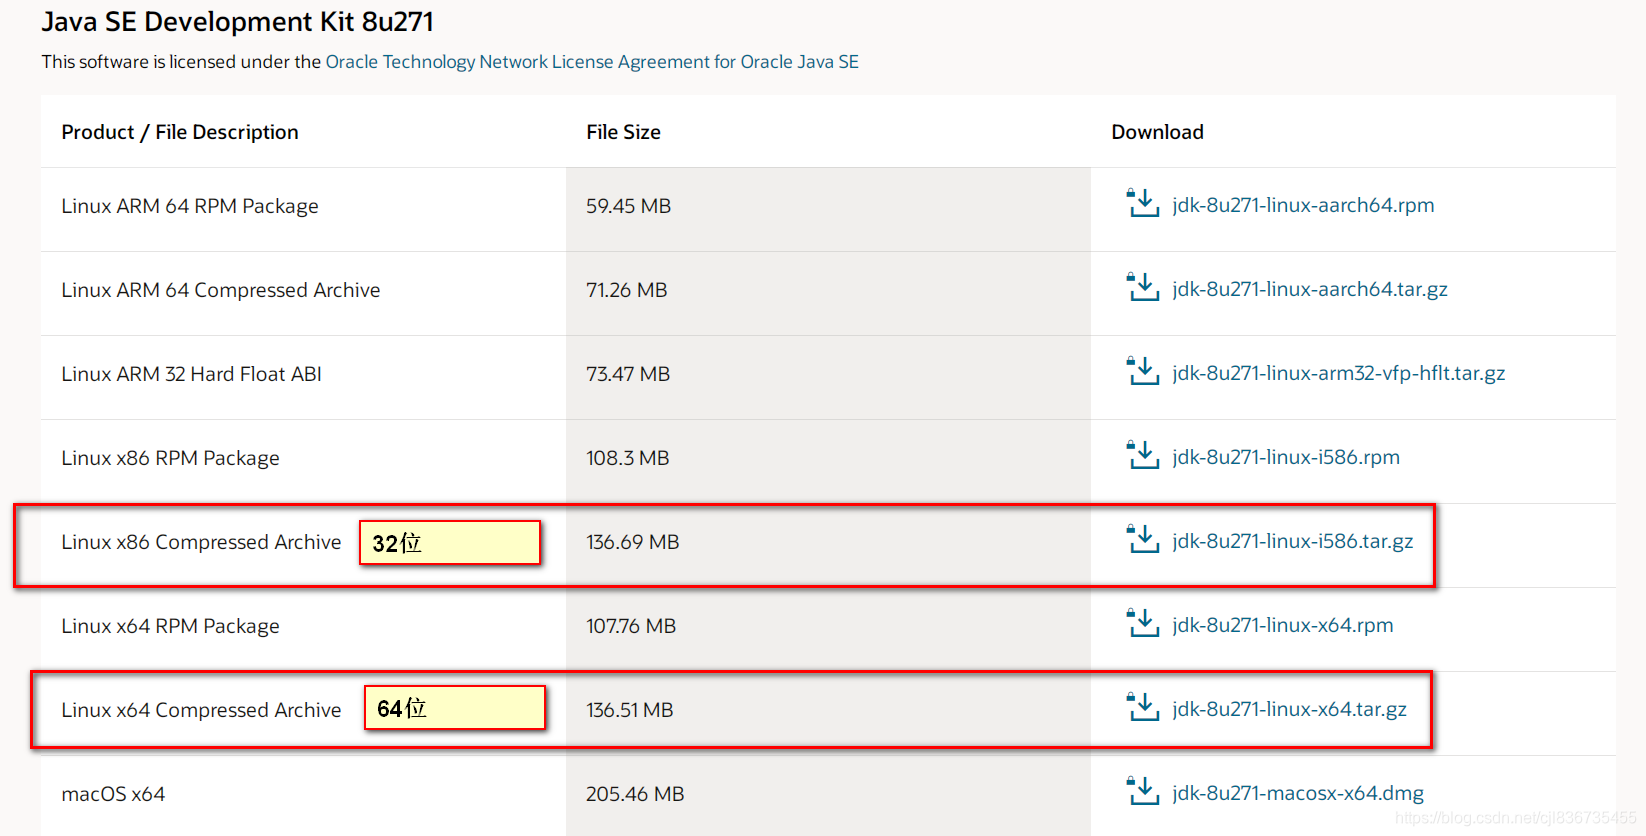Download jdk-8u271-linux-aarch64.rpm link
The width and height of the screenshot is (1646, 836).
point(1303,205)
